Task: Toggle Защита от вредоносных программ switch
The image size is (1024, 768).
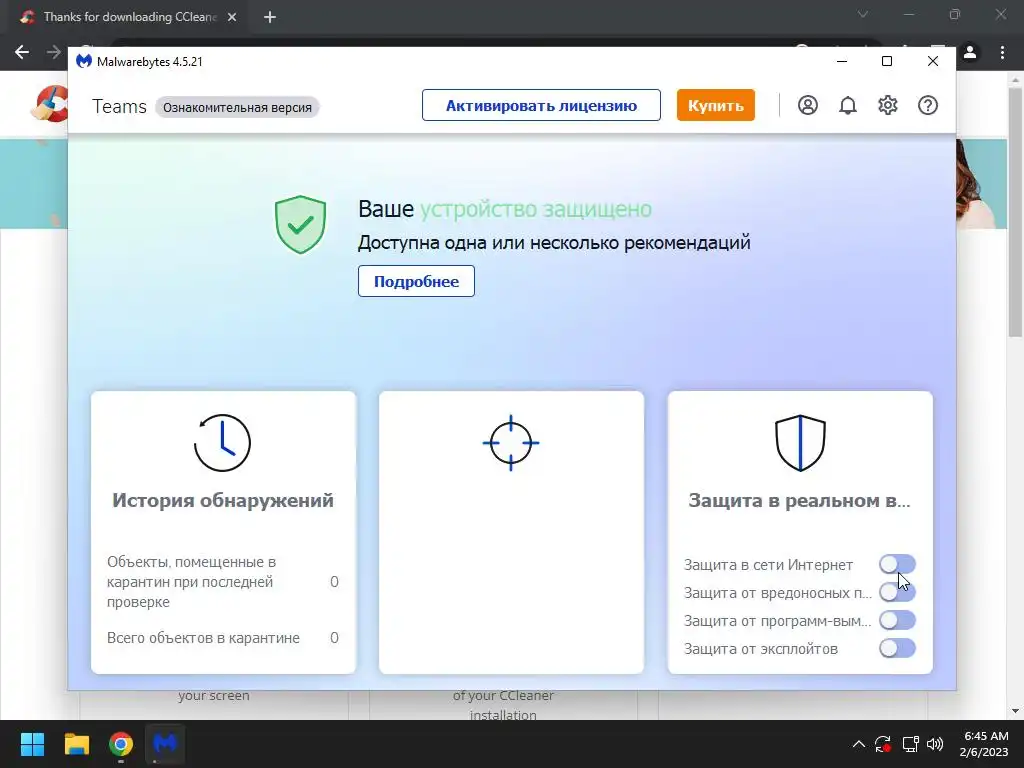Action: click(897, 592)
